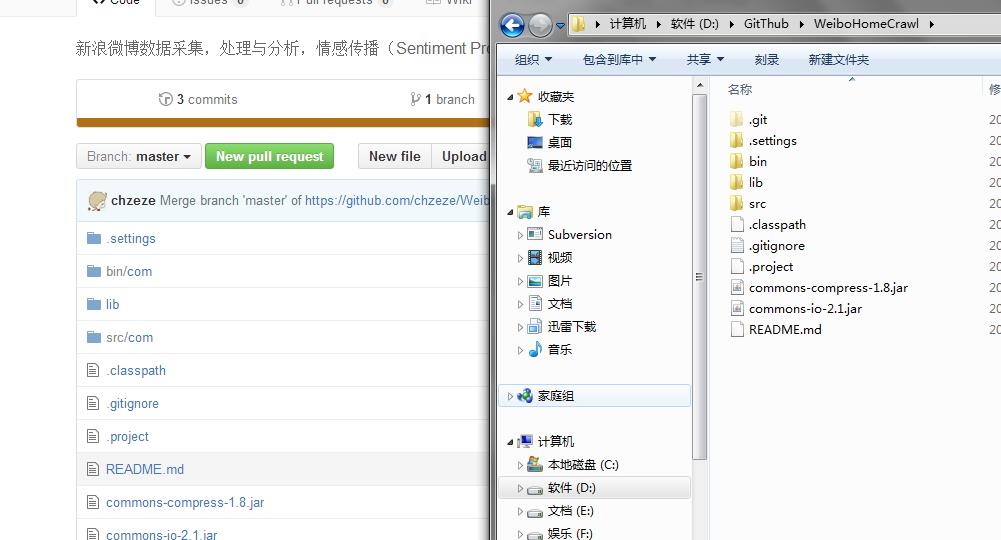Click the New file button on GitHub
The width and height of the screenshot is (1001, 540).
(x=395, y=156)
